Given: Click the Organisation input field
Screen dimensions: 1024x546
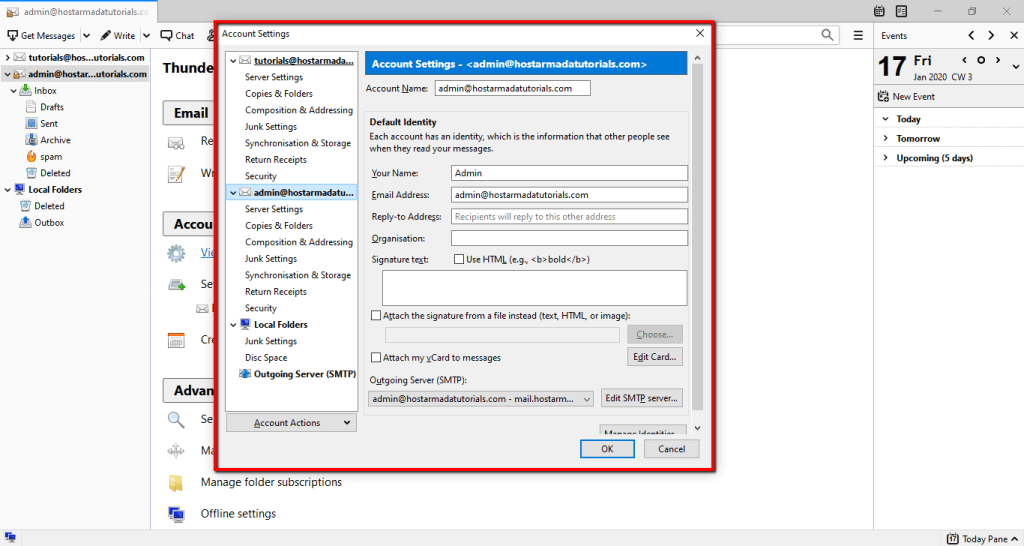Looking at the screenshot, I should [569, 238].
